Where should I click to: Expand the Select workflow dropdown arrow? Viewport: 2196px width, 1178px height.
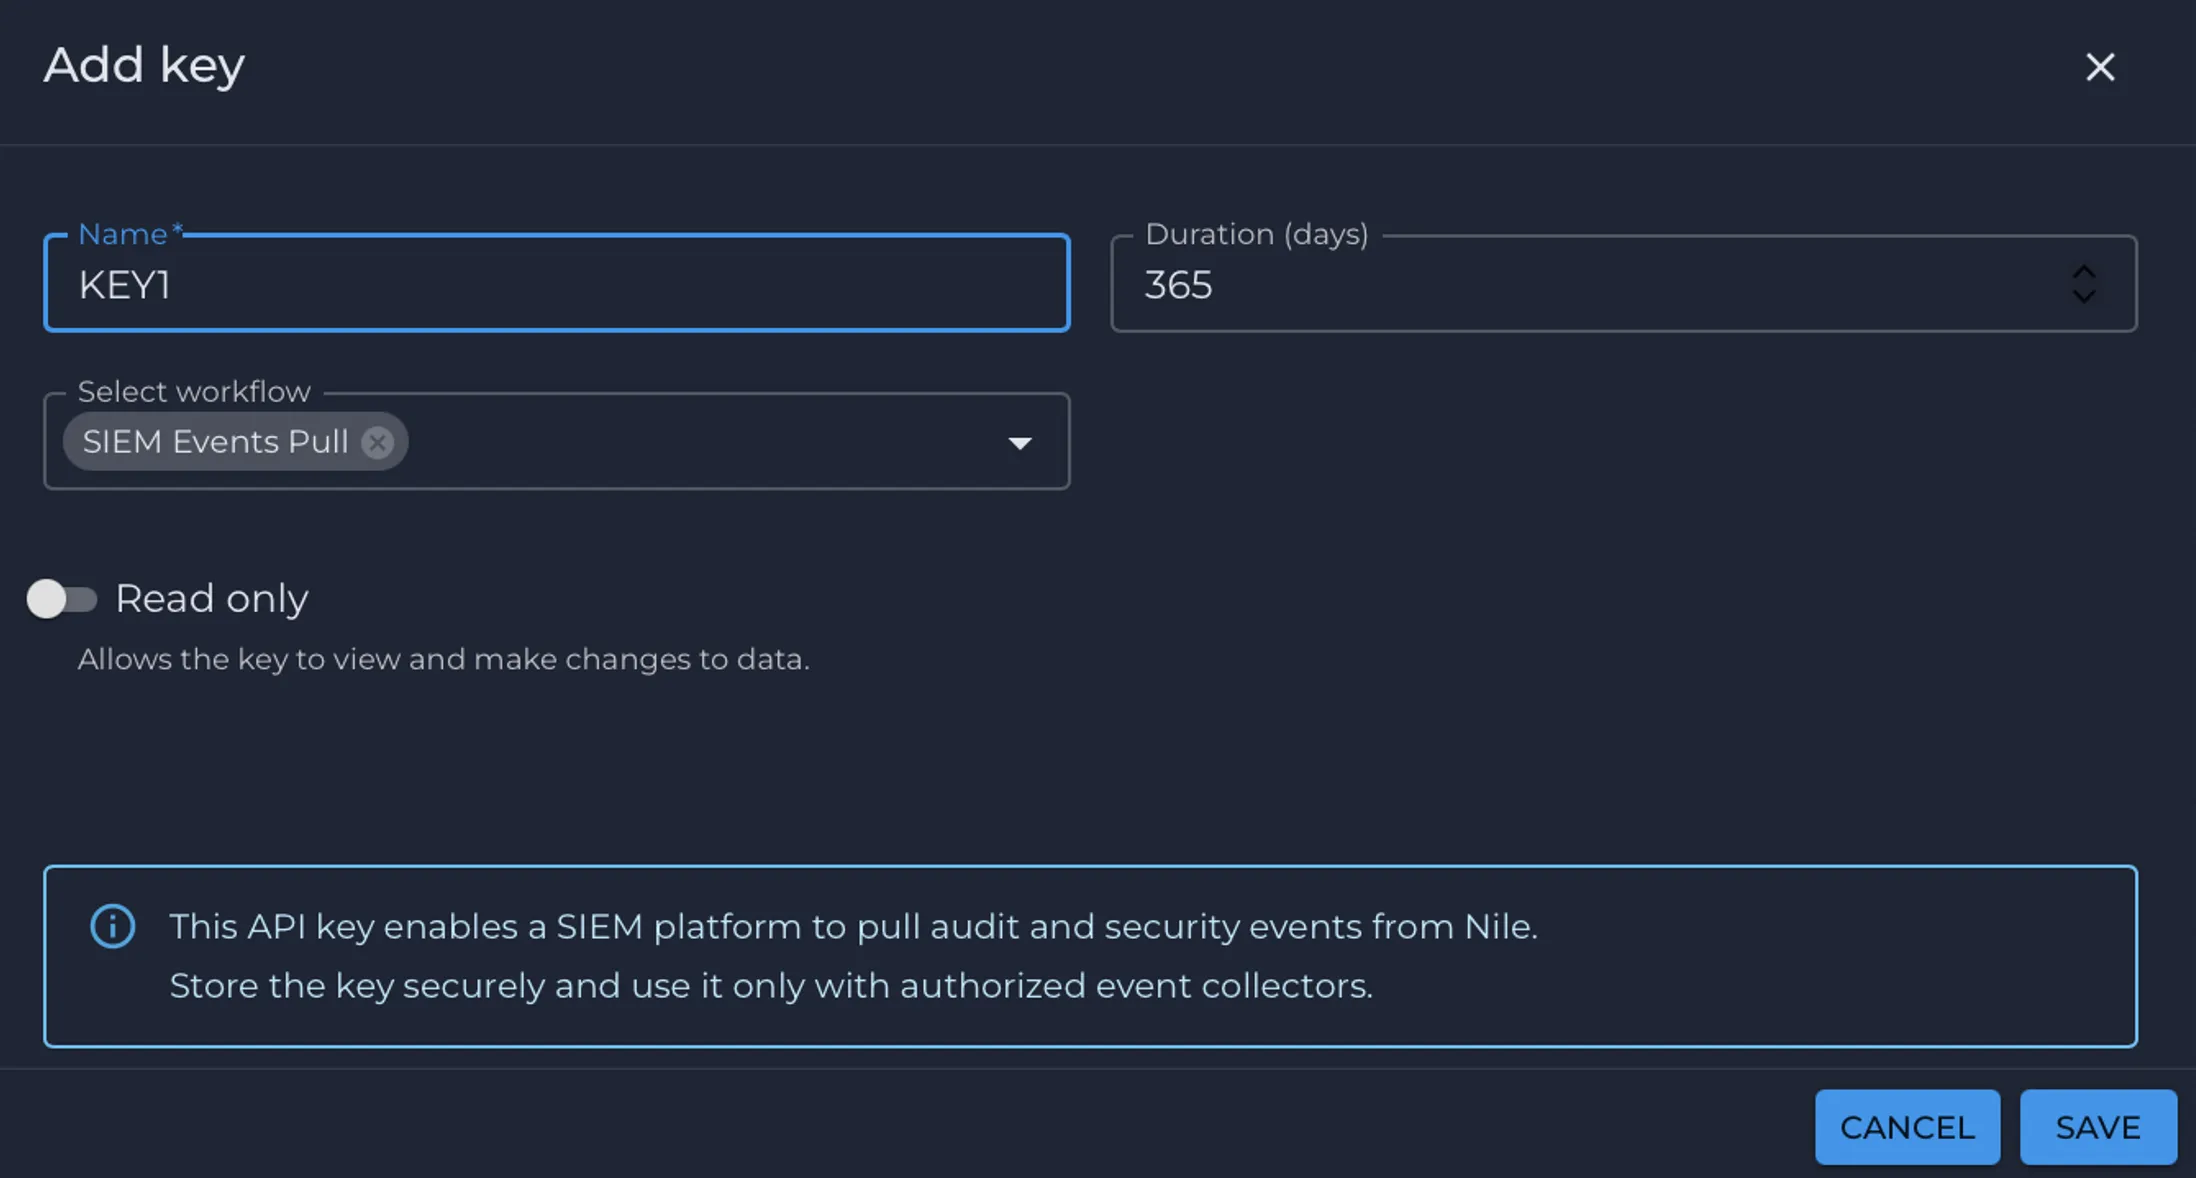coord(1020,442)
